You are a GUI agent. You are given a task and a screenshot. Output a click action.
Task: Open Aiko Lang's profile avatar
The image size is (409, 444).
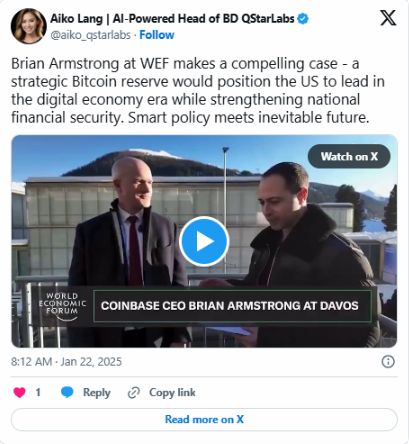29,26
